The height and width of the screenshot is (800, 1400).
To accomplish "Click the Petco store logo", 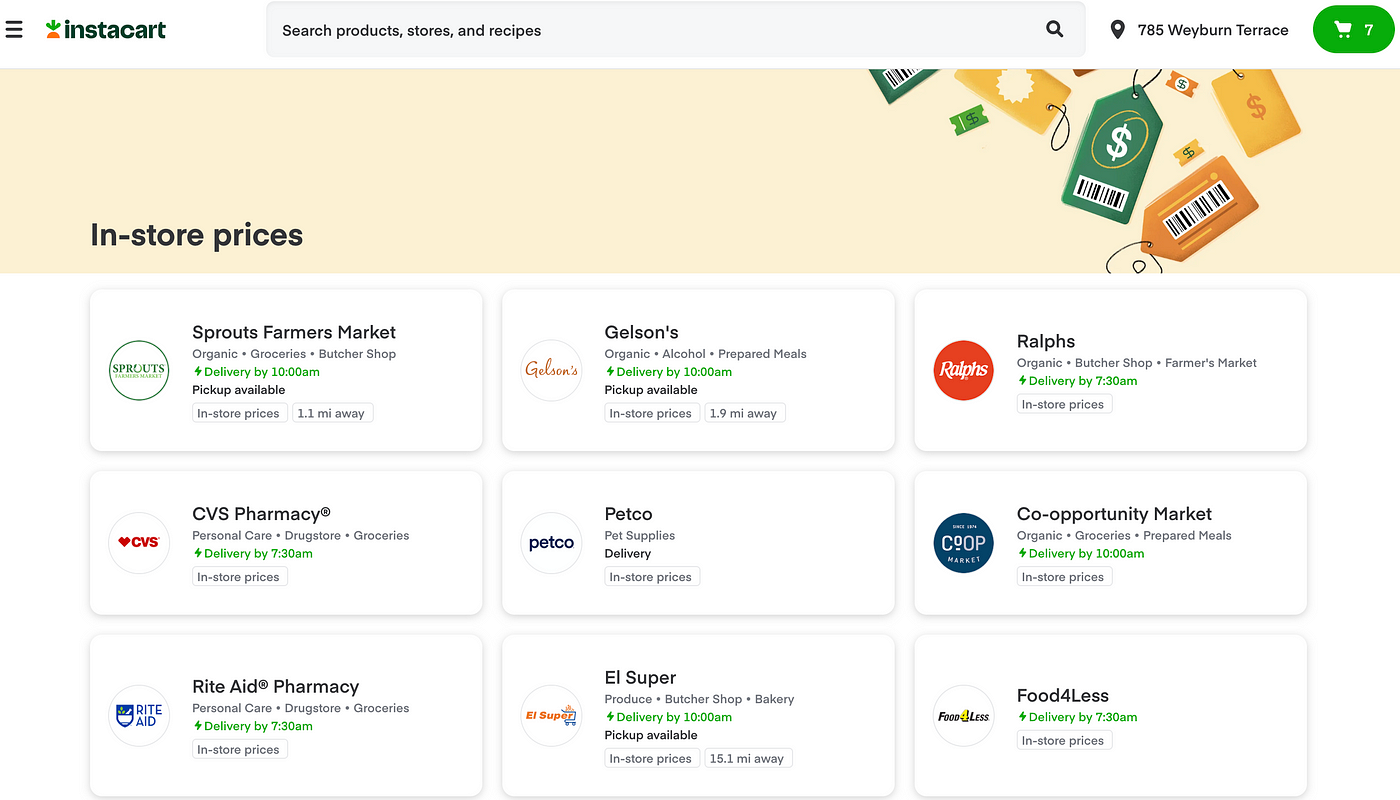I will tap(551, 542).
